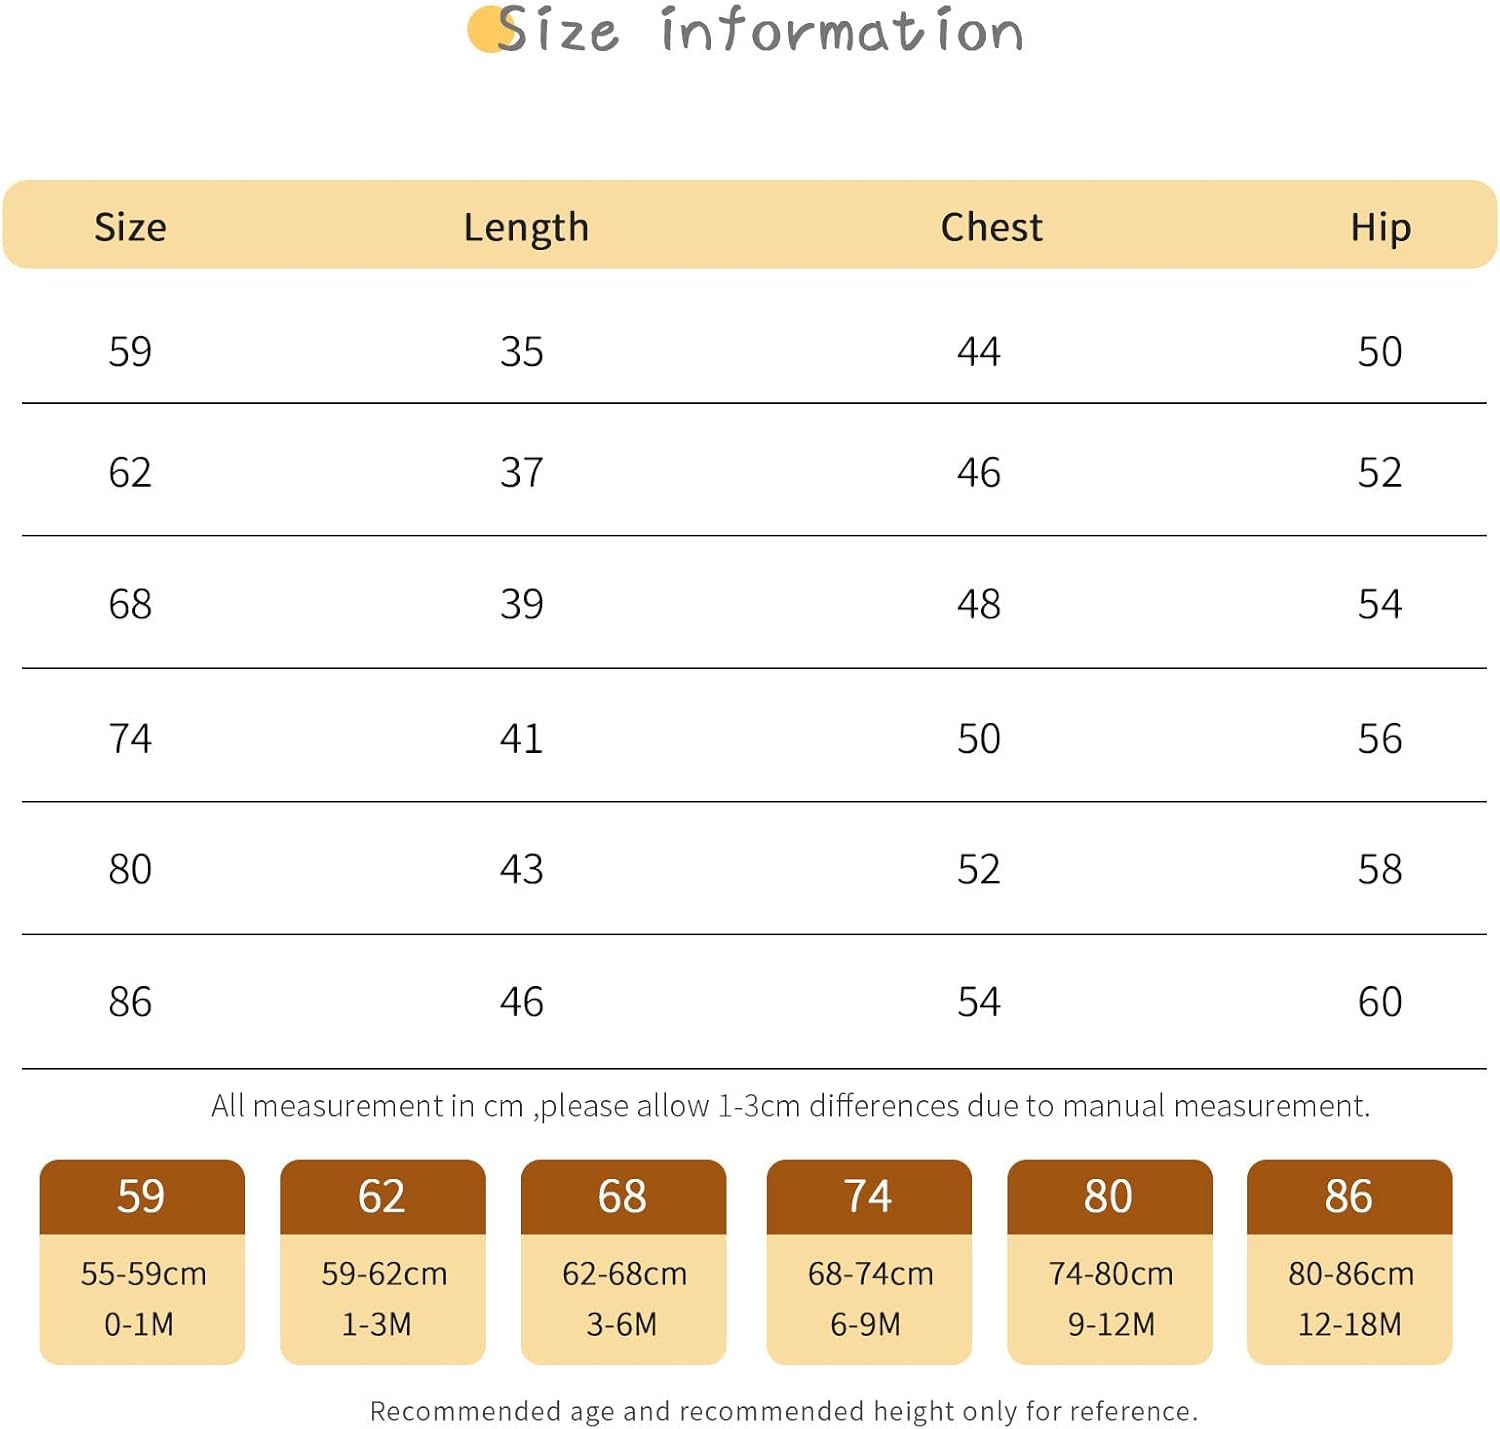Click the 59 size card header
This screenshot has height=1429, width=1500.
click(x=142, y=1196)
